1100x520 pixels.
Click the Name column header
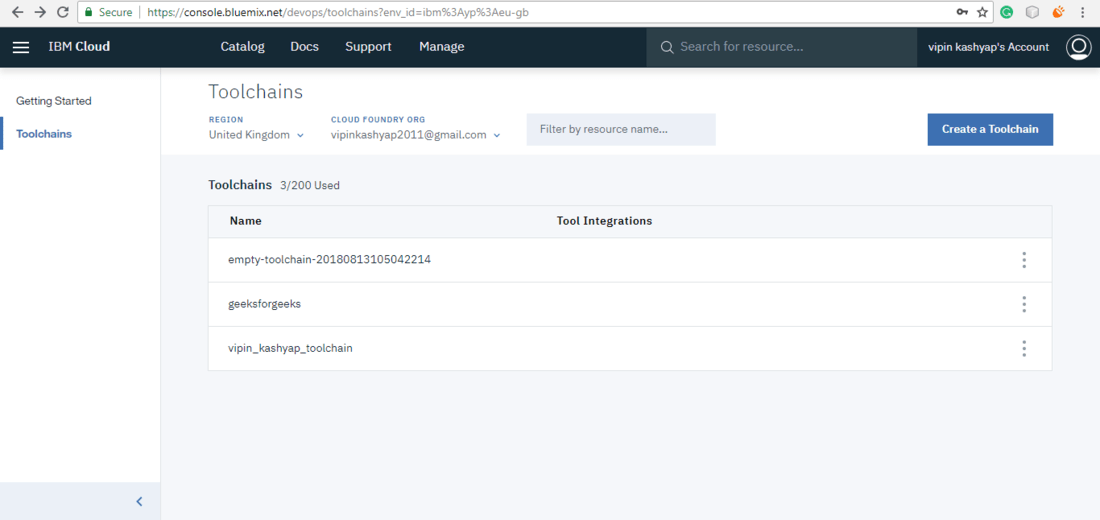[x=246, y=221]
